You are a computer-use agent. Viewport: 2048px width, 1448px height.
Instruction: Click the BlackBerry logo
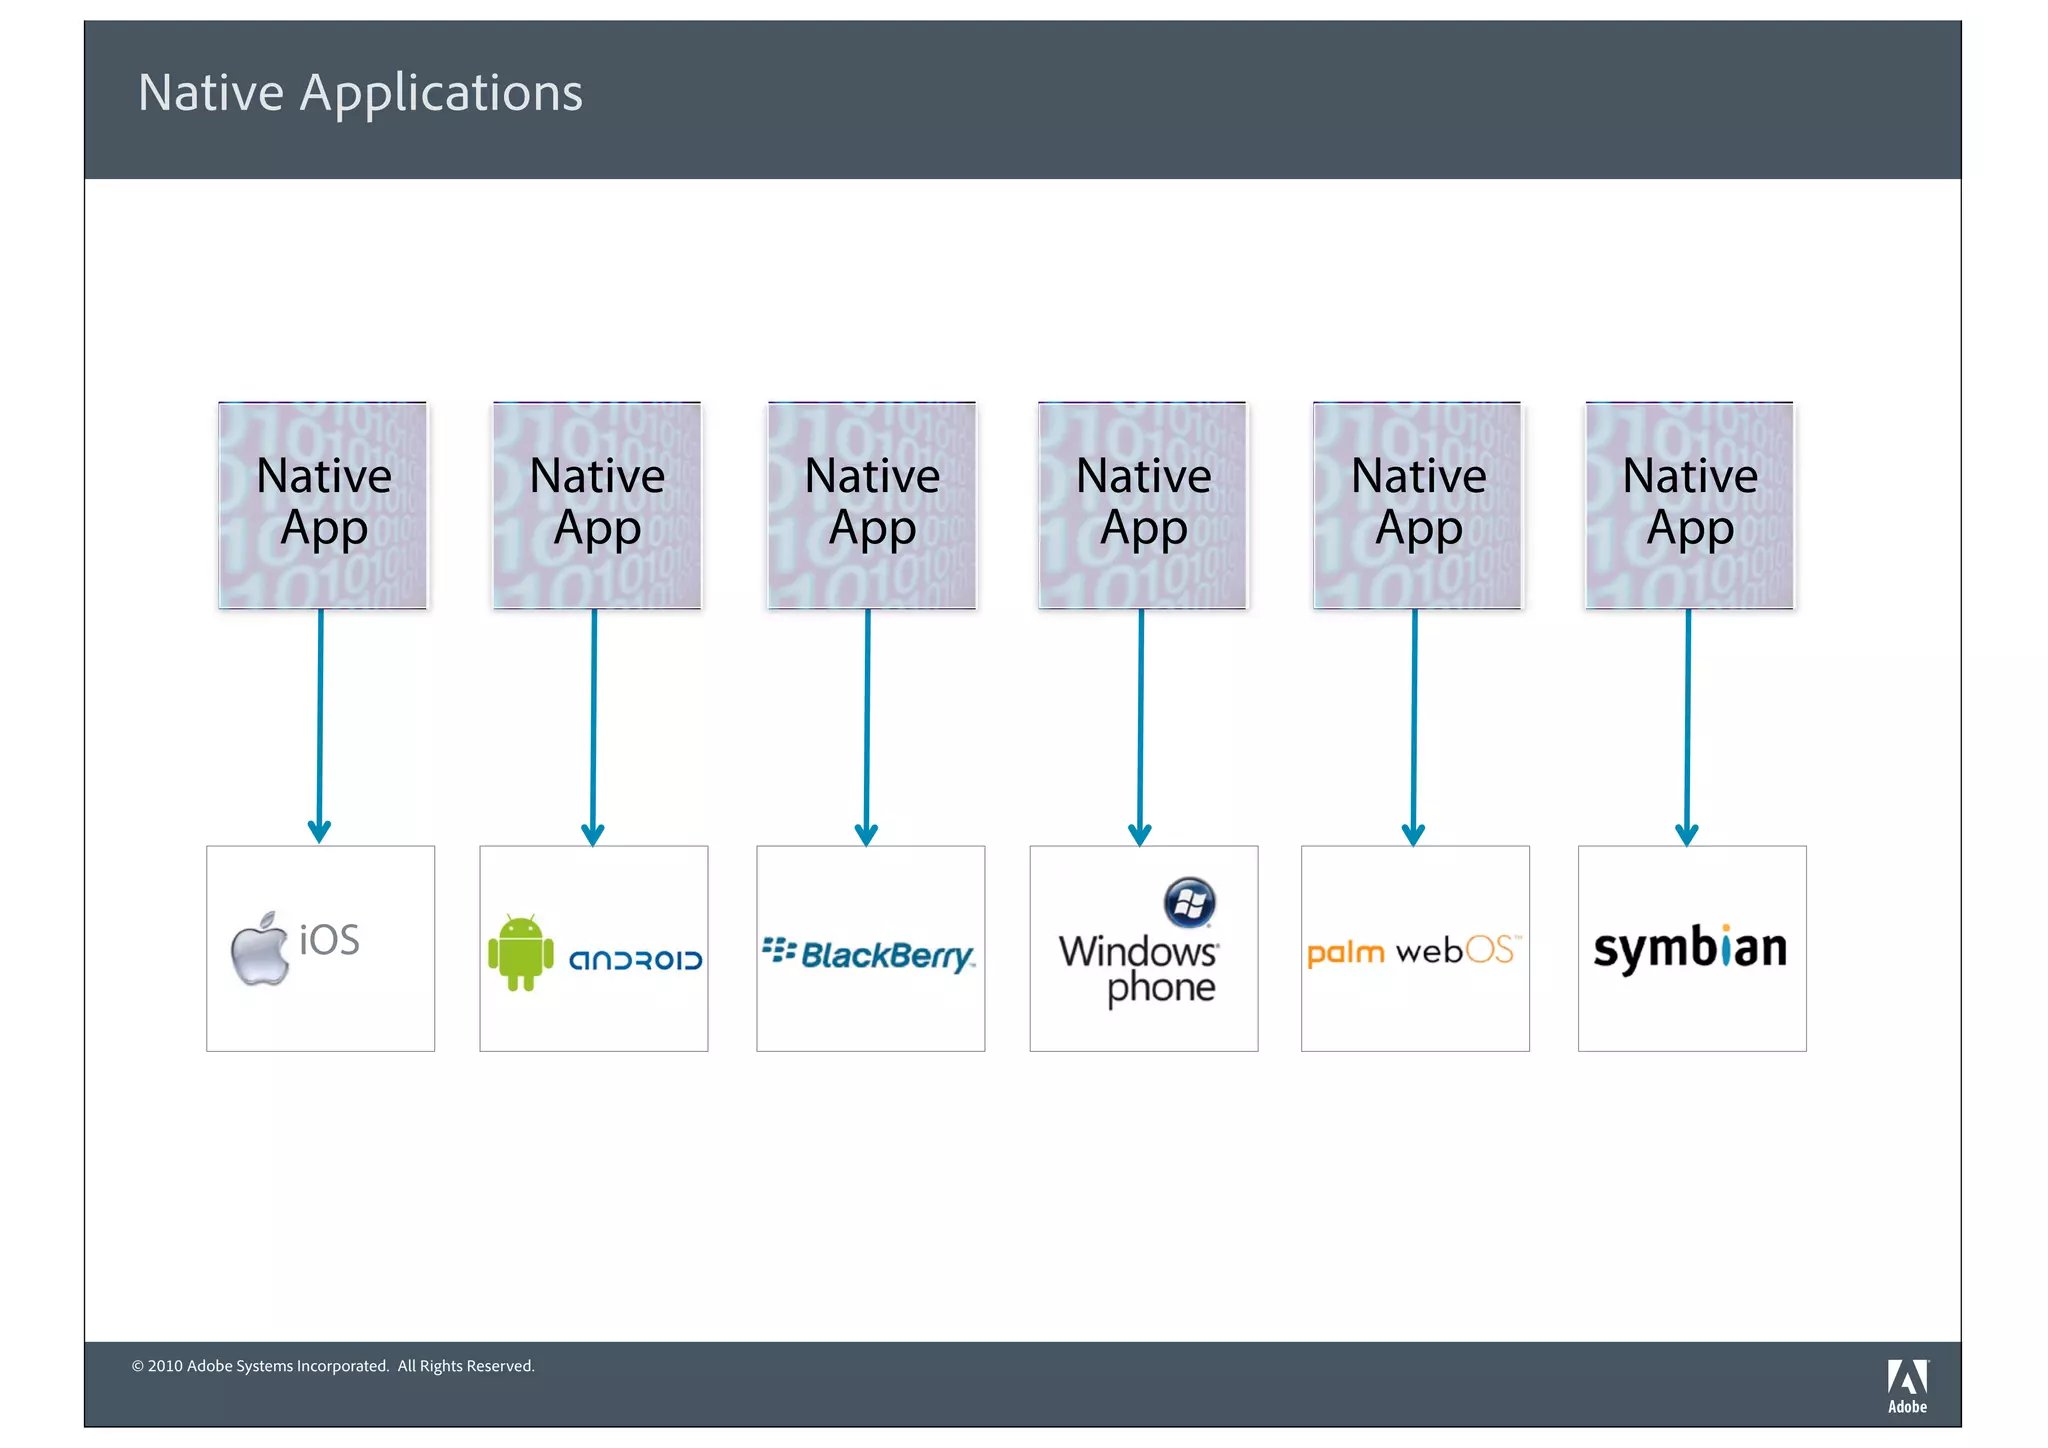(x=868, y=954)
